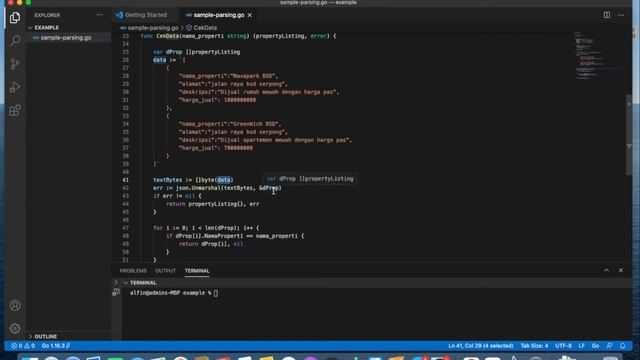Click "return dProp[i], nil" on line 49
This screenshot has width=640, height=360.
211,244
